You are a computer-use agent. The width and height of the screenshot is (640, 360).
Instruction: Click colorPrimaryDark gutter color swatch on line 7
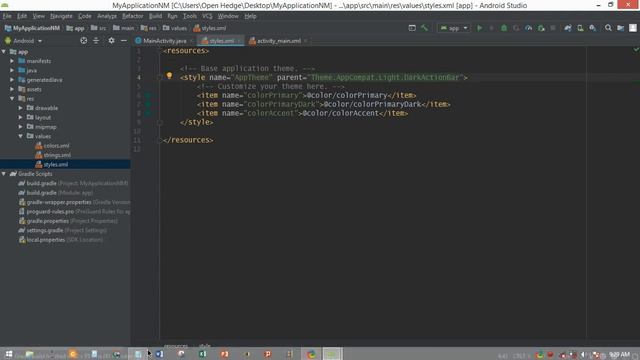(148, 104)
